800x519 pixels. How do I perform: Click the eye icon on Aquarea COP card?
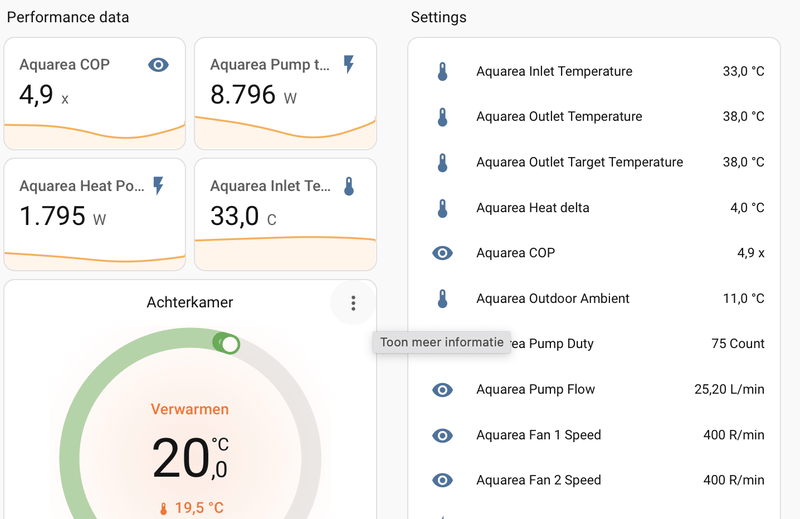click(x=158, y=65)
